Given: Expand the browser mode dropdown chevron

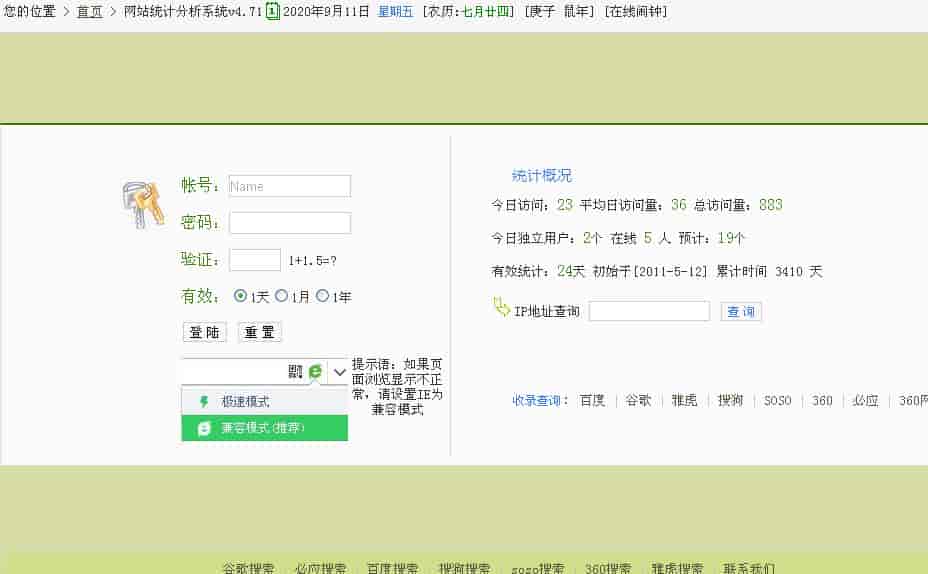Looking at the screenshot, I should click(x=339, y=372).
